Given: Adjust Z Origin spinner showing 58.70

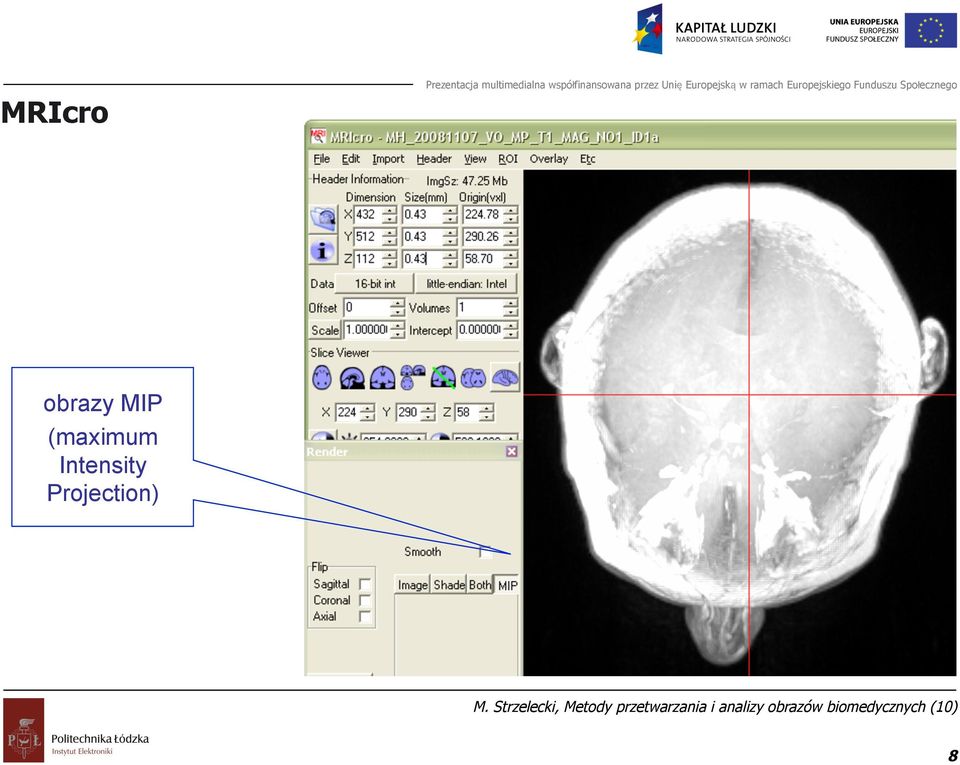Looking at the screenshot, I should coord(511,259).
